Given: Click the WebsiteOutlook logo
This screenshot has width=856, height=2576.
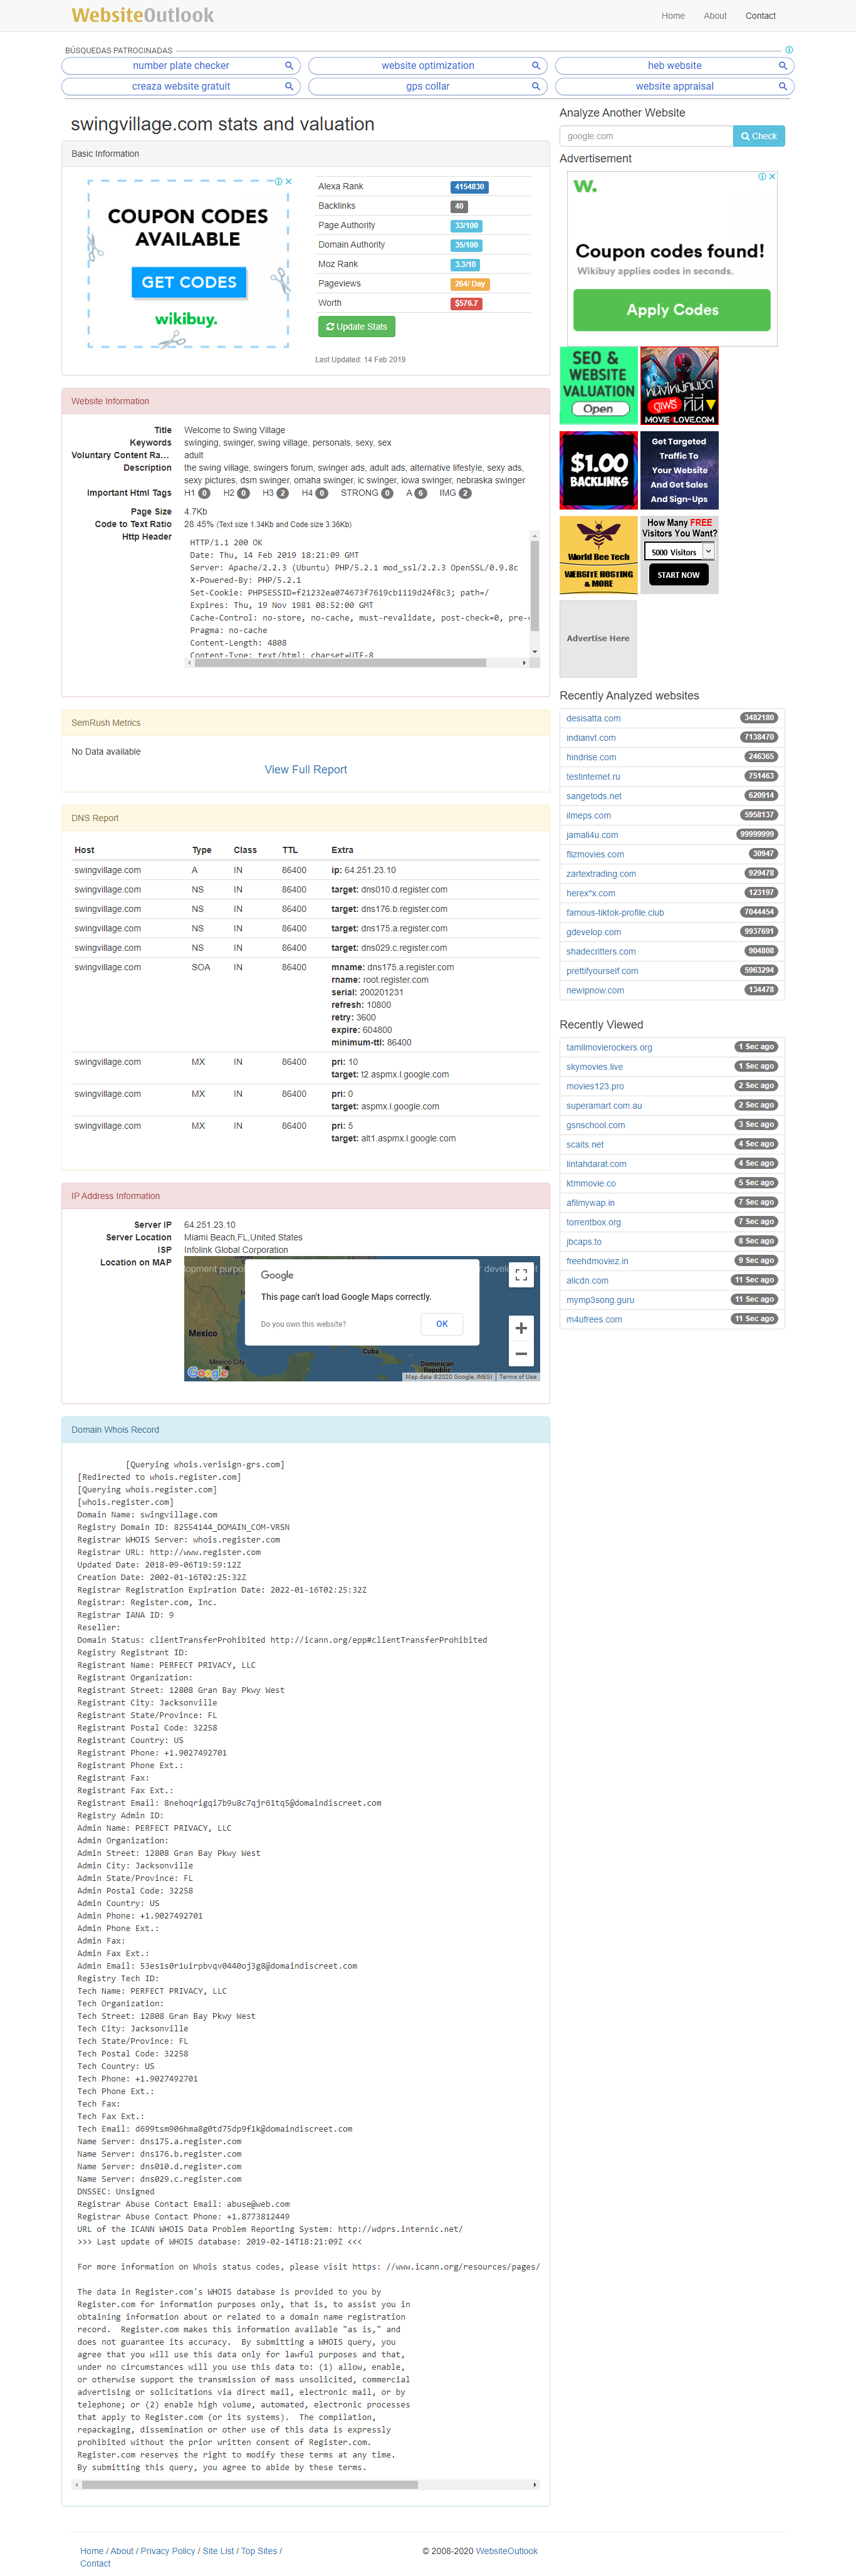Looking at the screenshot, I should pos(143,15).
